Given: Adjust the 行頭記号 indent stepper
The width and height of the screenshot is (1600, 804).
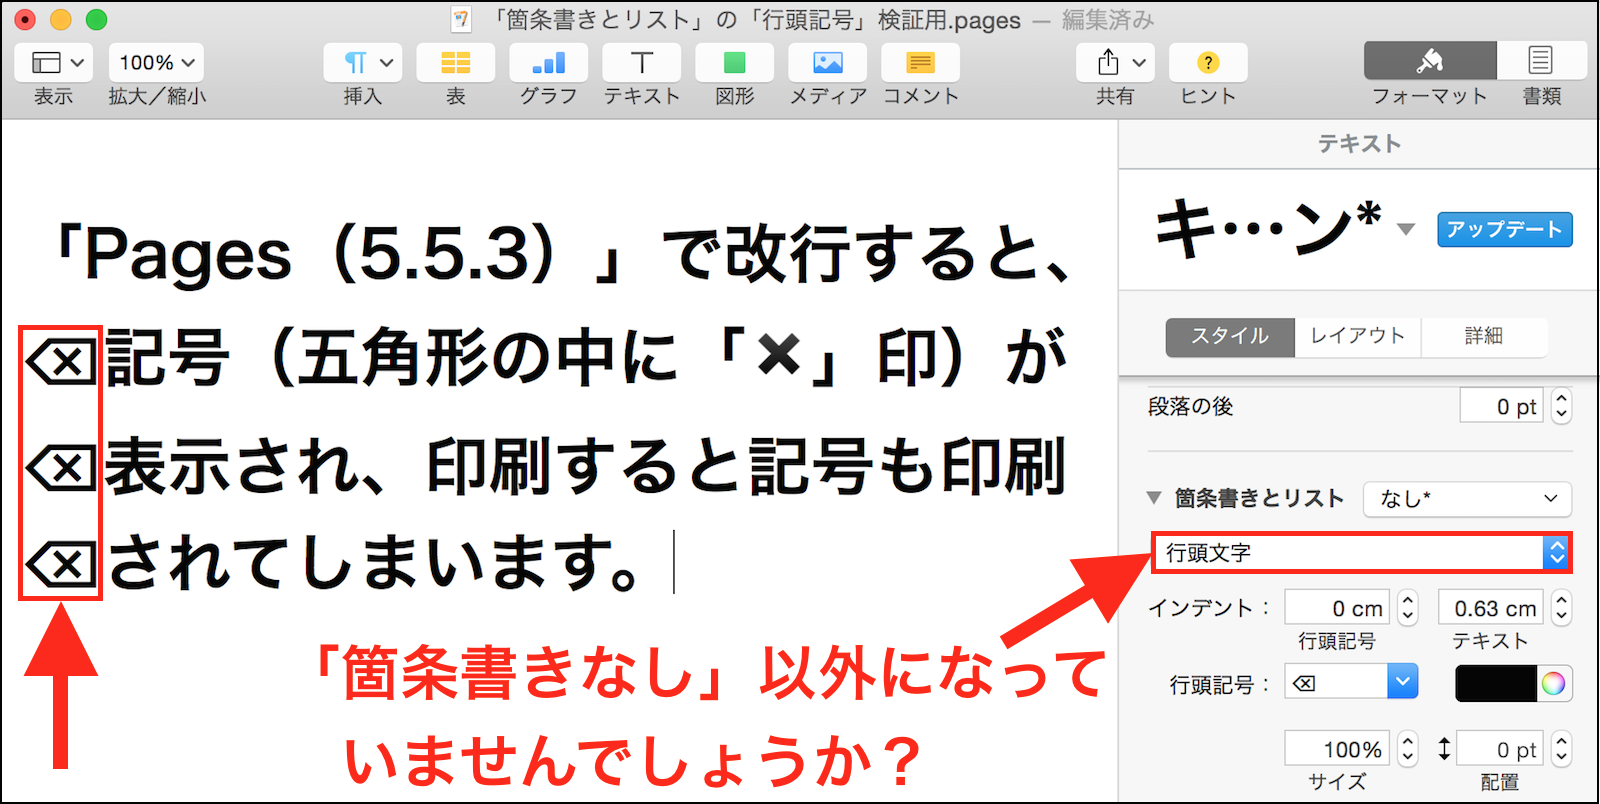Looking at the screenshot, I should (1407, 608).
